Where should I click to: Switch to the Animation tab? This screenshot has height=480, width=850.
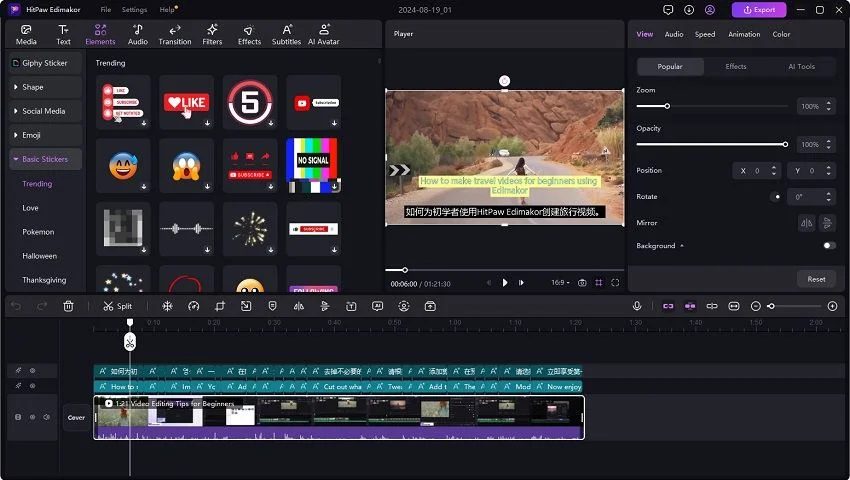click(744, 34)
